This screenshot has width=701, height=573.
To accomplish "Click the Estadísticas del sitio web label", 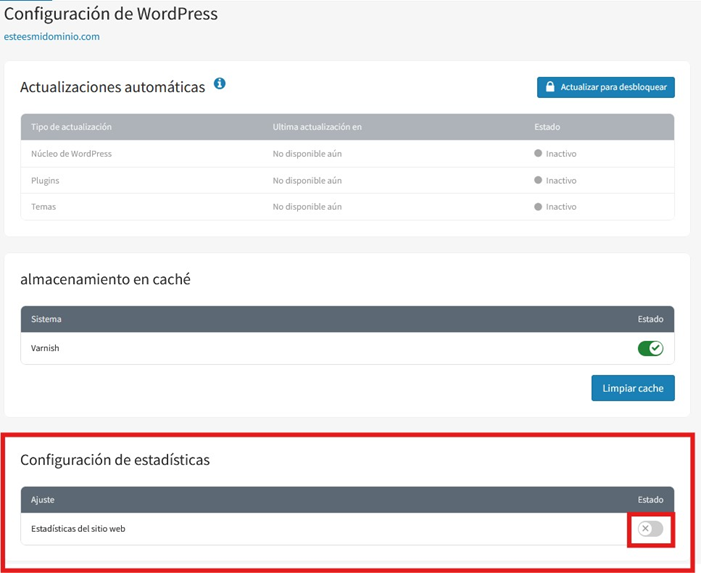I will pos(78,529).
